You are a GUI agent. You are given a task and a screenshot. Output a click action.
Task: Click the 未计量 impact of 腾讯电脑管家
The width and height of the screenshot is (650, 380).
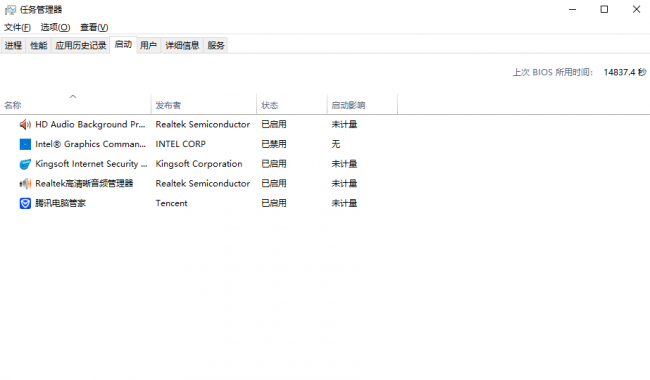coord(344,203)
